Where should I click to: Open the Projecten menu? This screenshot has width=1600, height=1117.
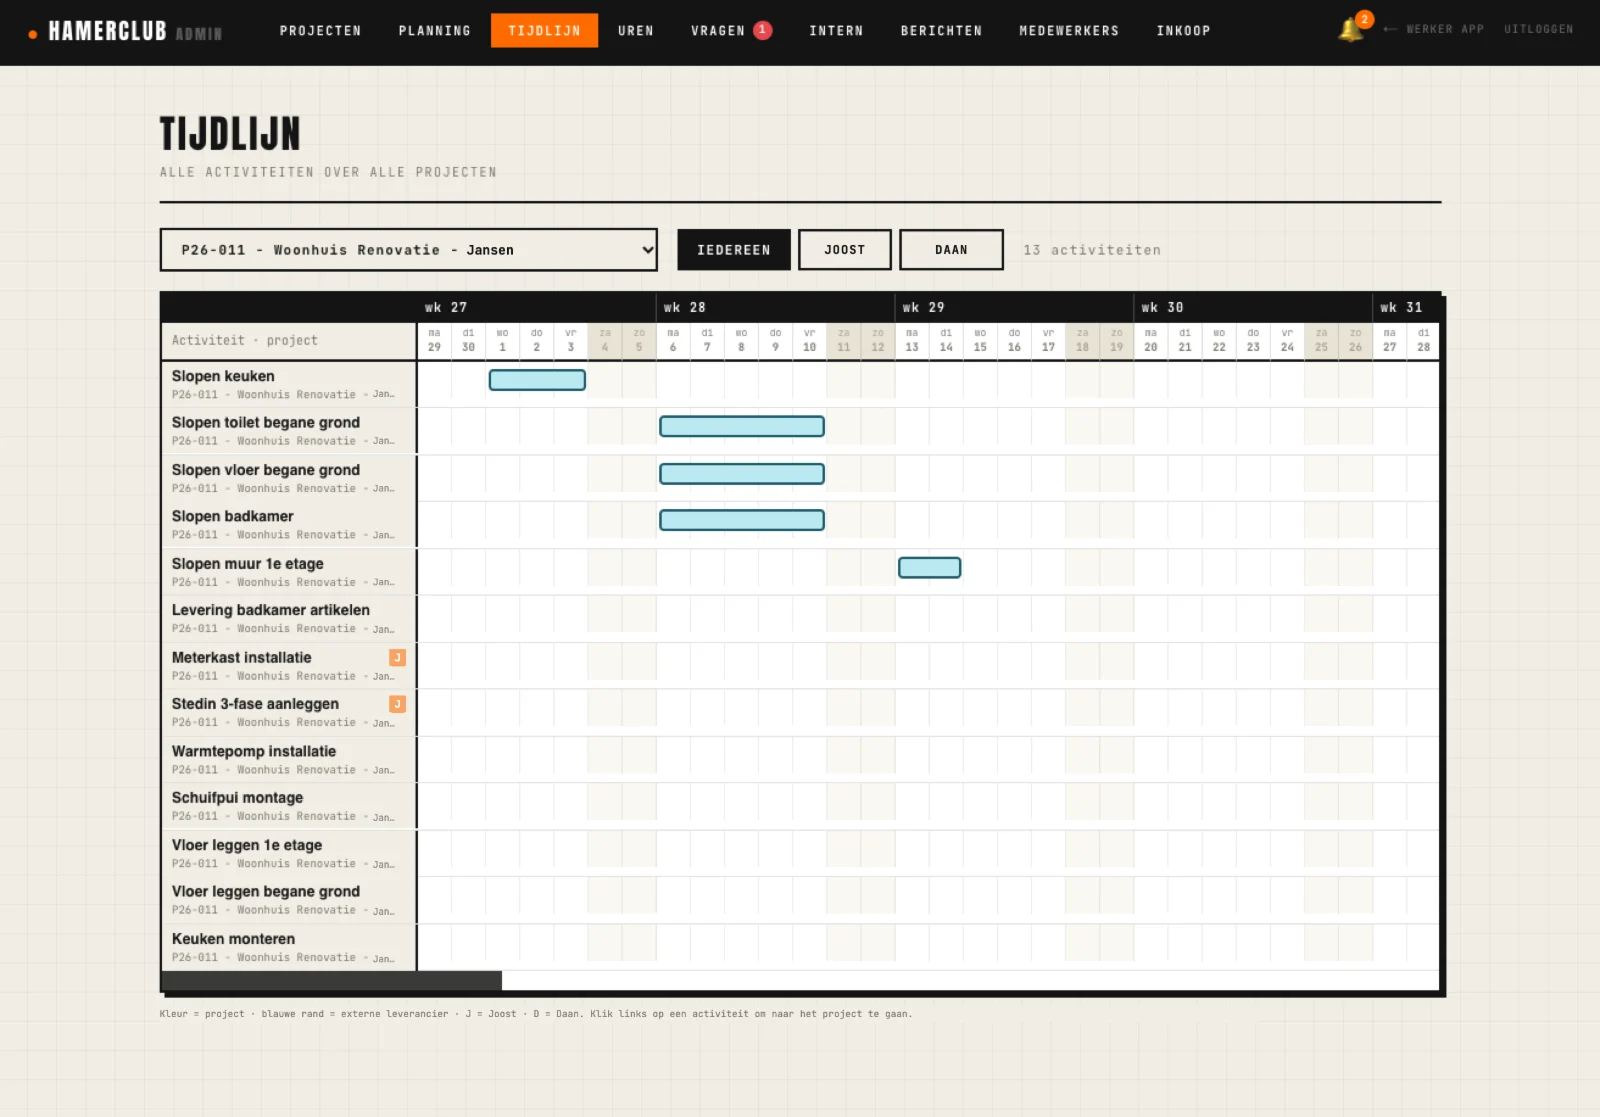click(x=320, y=31)
